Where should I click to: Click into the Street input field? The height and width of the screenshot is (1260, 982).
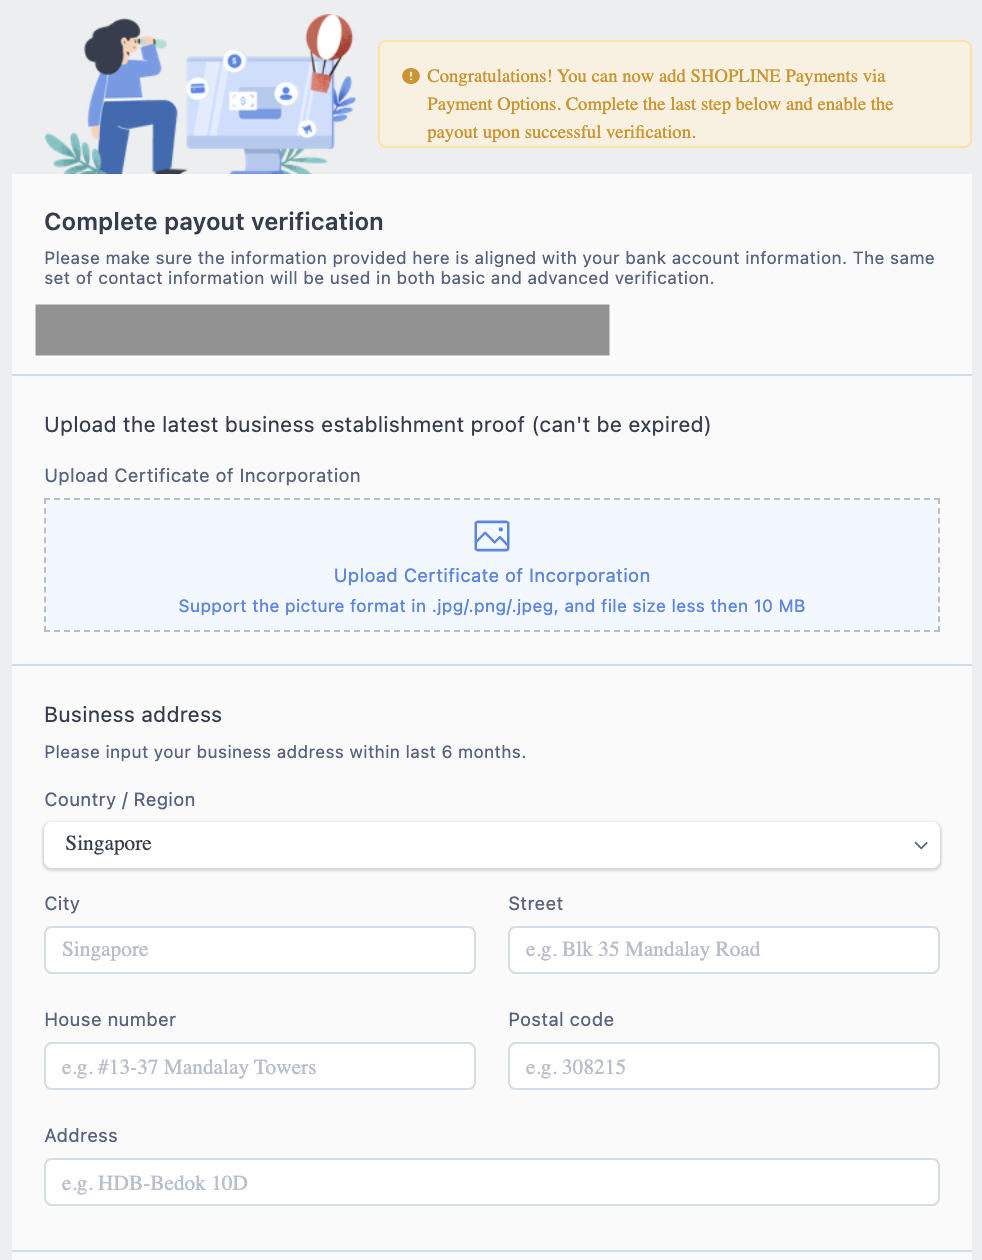(x=724, y=950)
